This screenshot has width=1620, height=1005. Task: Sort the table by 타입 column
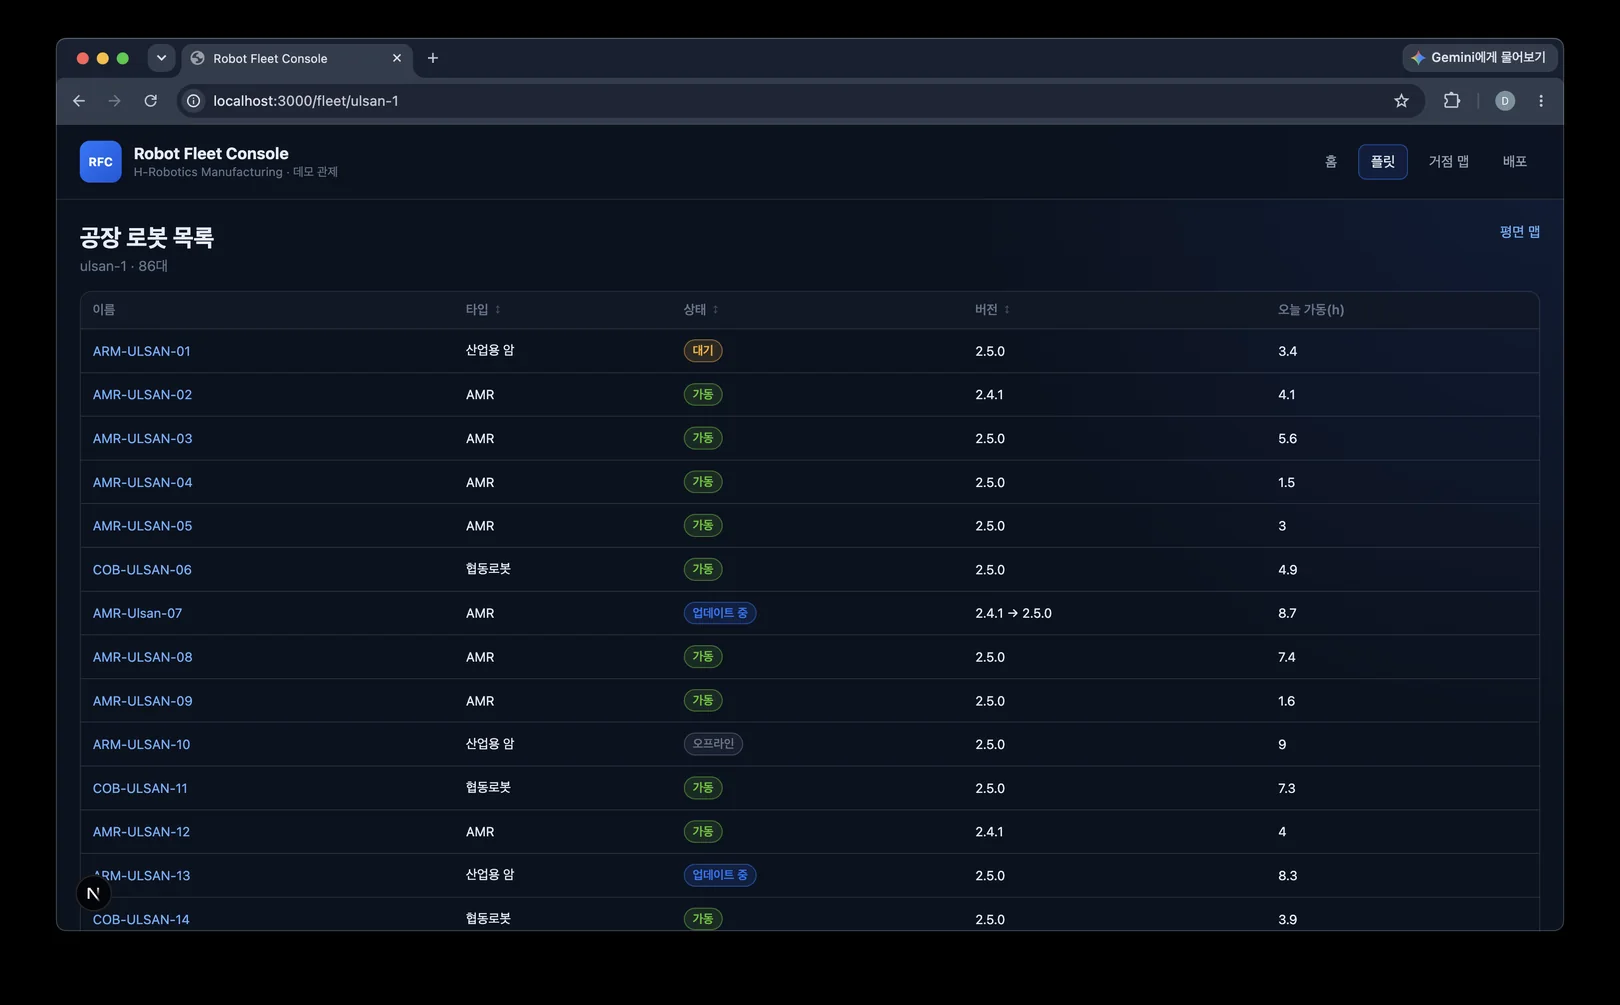point(483,310)
